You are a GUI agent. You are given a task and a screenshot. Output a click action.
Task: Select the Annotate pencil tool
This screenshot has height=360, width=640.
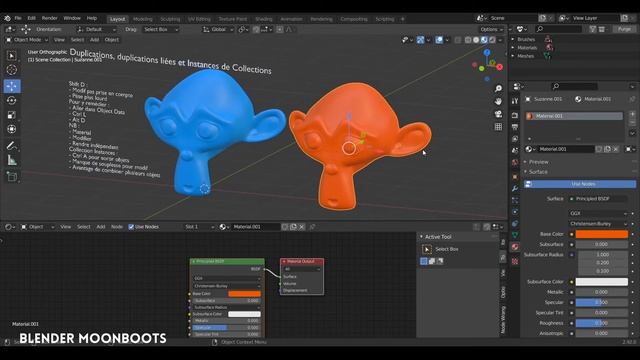12,146
